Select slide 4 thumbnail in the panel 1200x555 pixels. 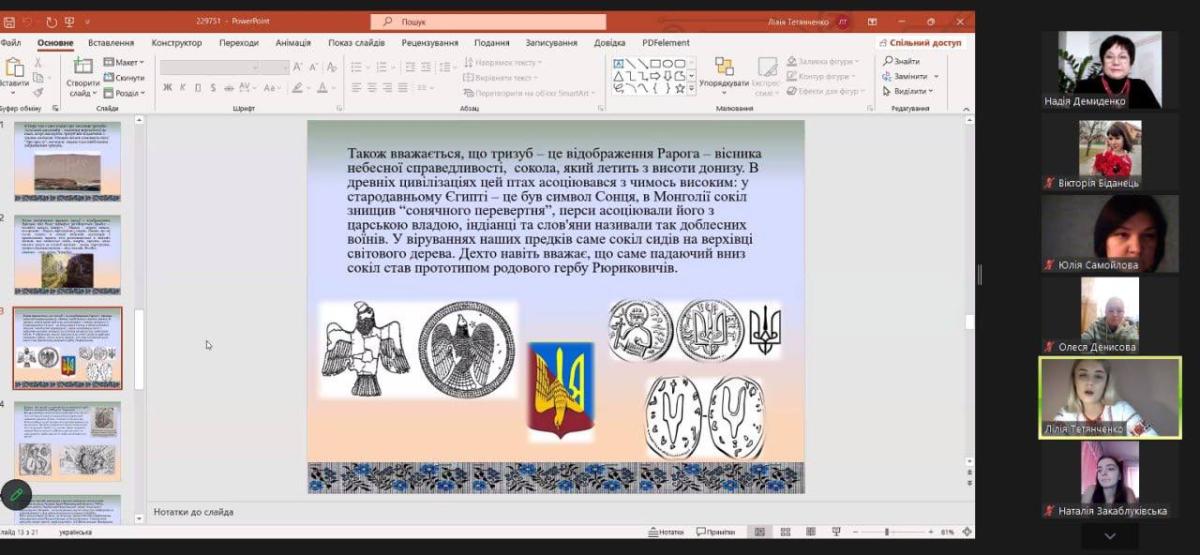68,440
